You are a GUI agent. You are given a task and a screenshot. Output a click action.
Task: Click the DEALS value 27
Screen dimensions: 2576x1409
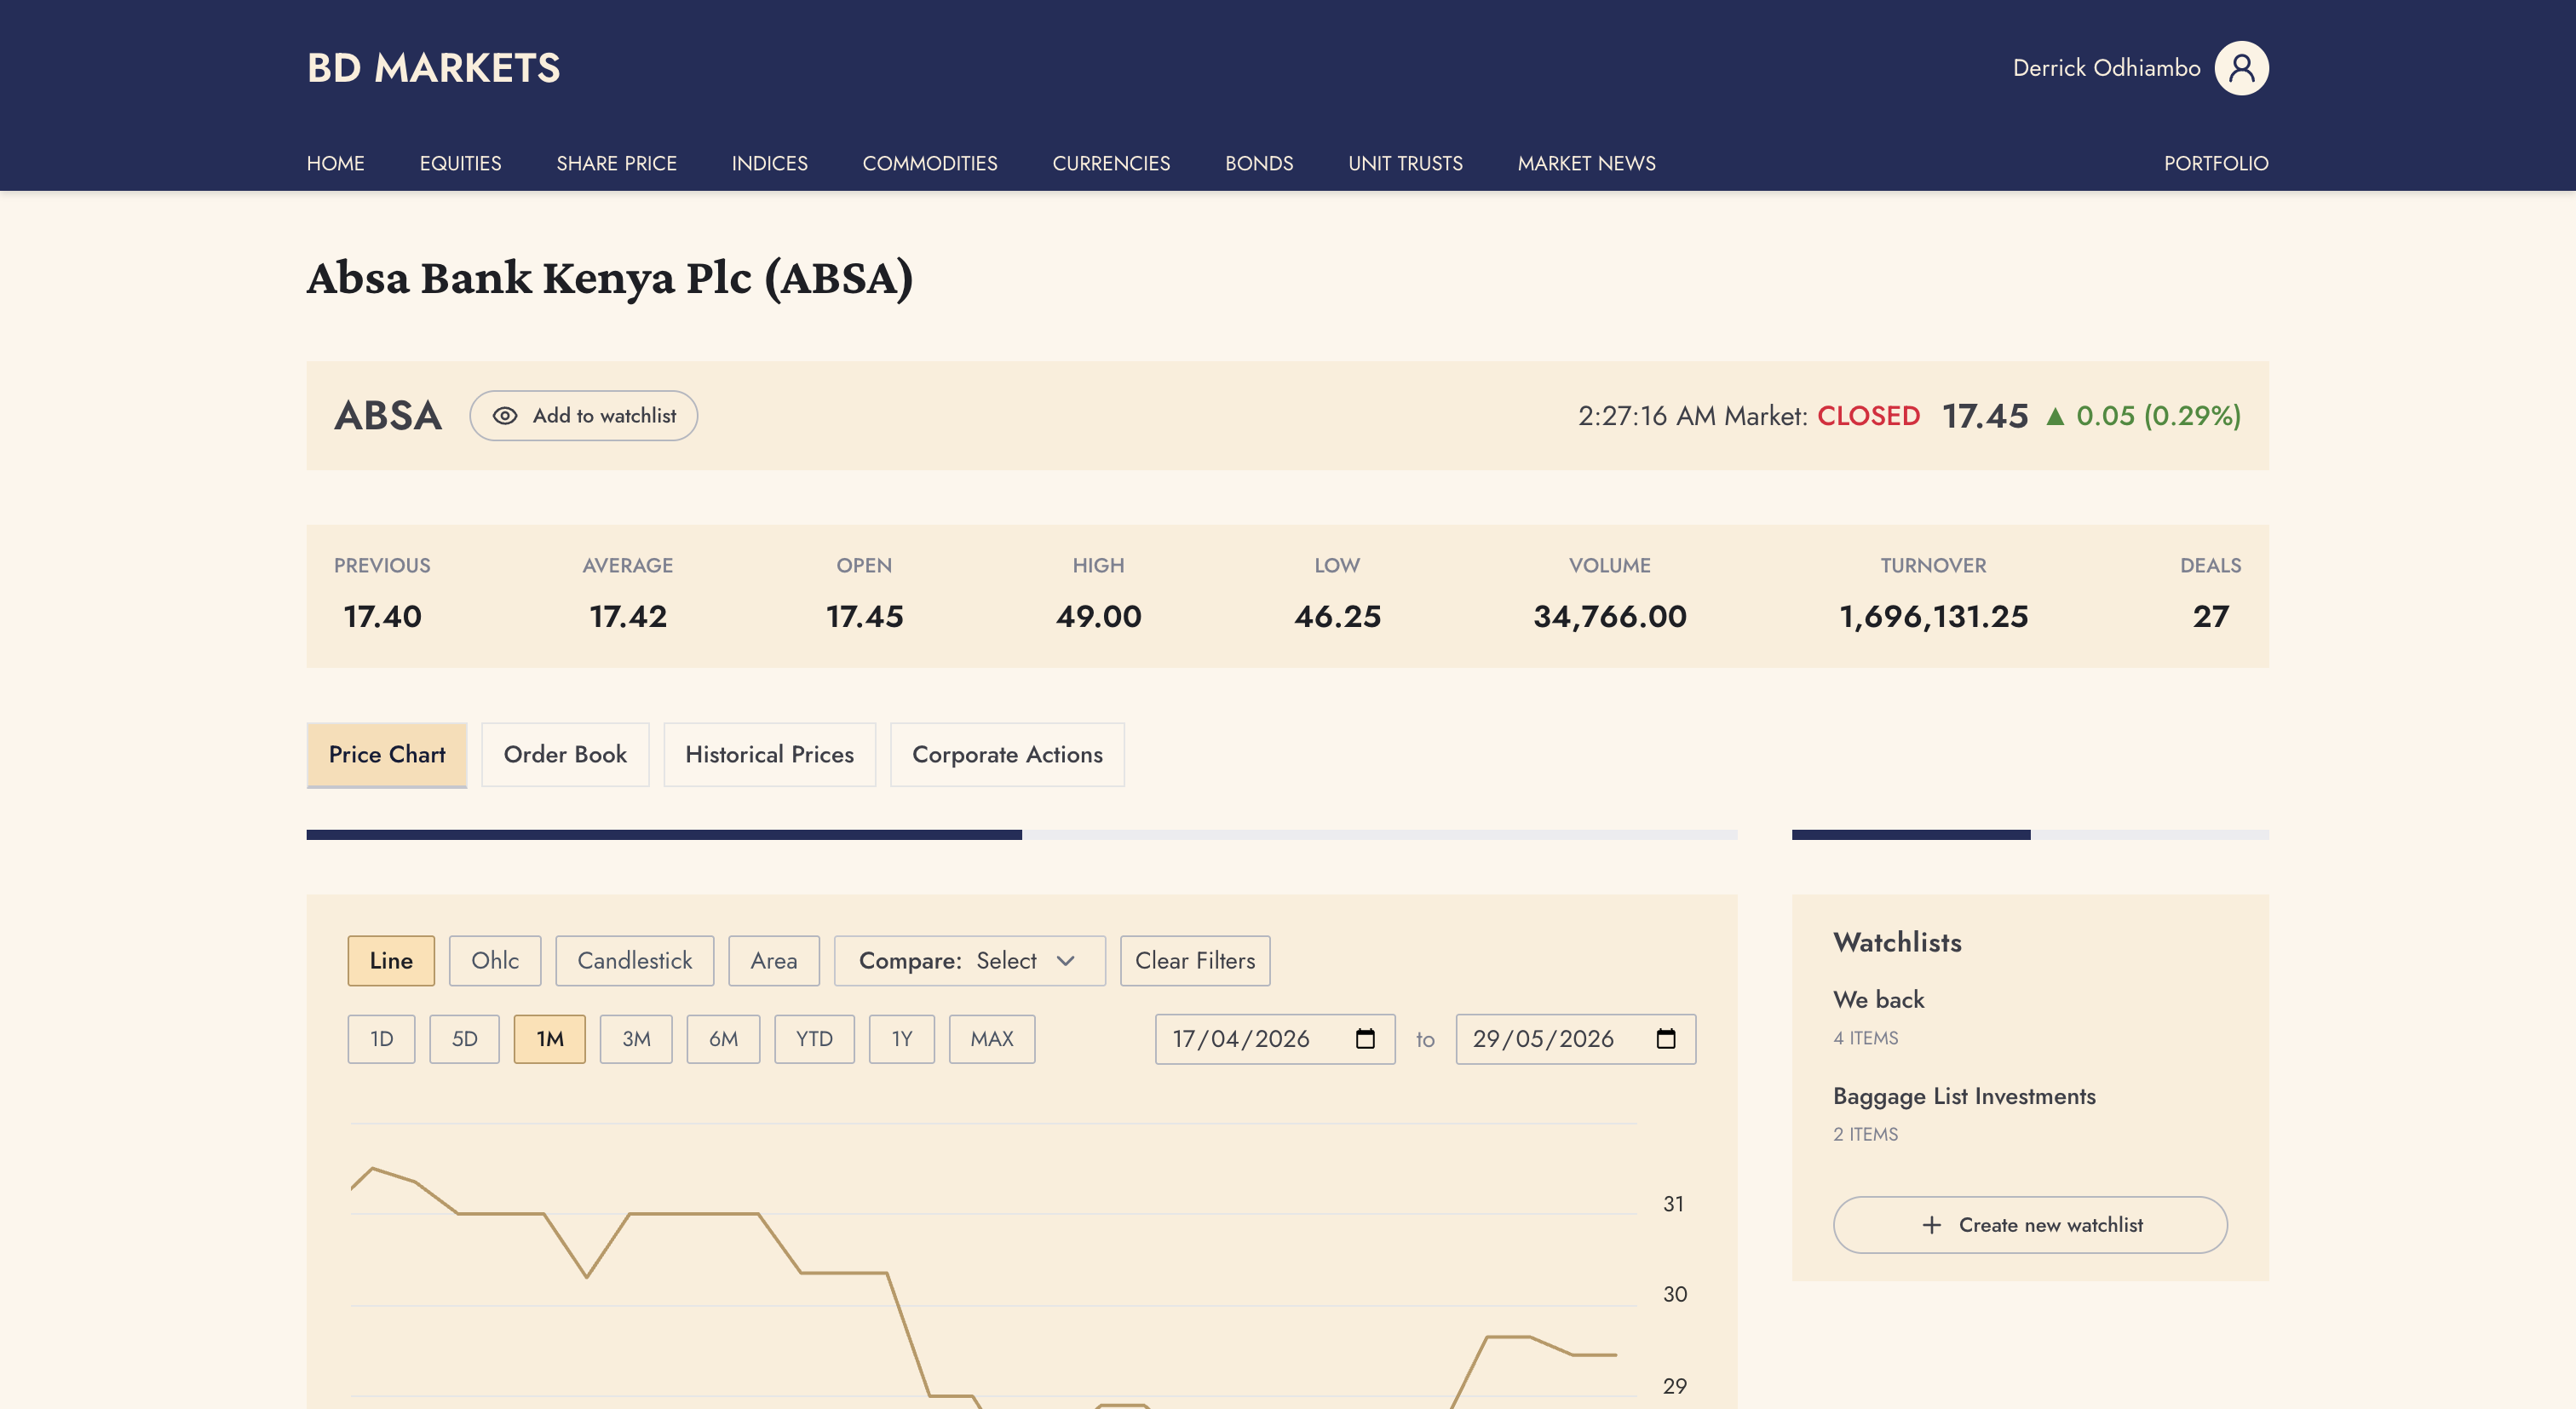(2210, 617)
